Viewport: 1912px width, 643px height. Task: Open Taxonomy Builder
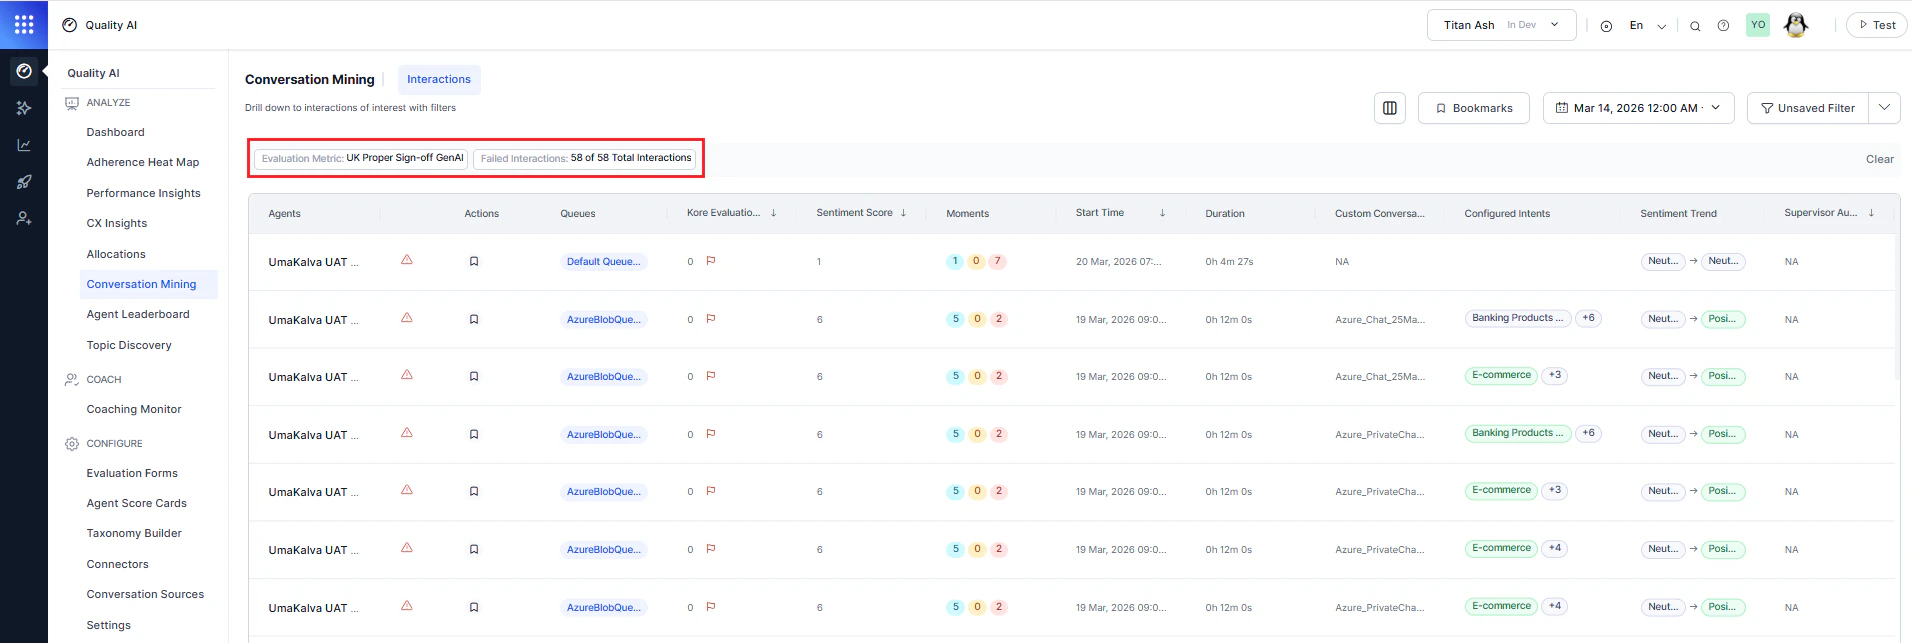pyautogui.click(x=134, y=533)
